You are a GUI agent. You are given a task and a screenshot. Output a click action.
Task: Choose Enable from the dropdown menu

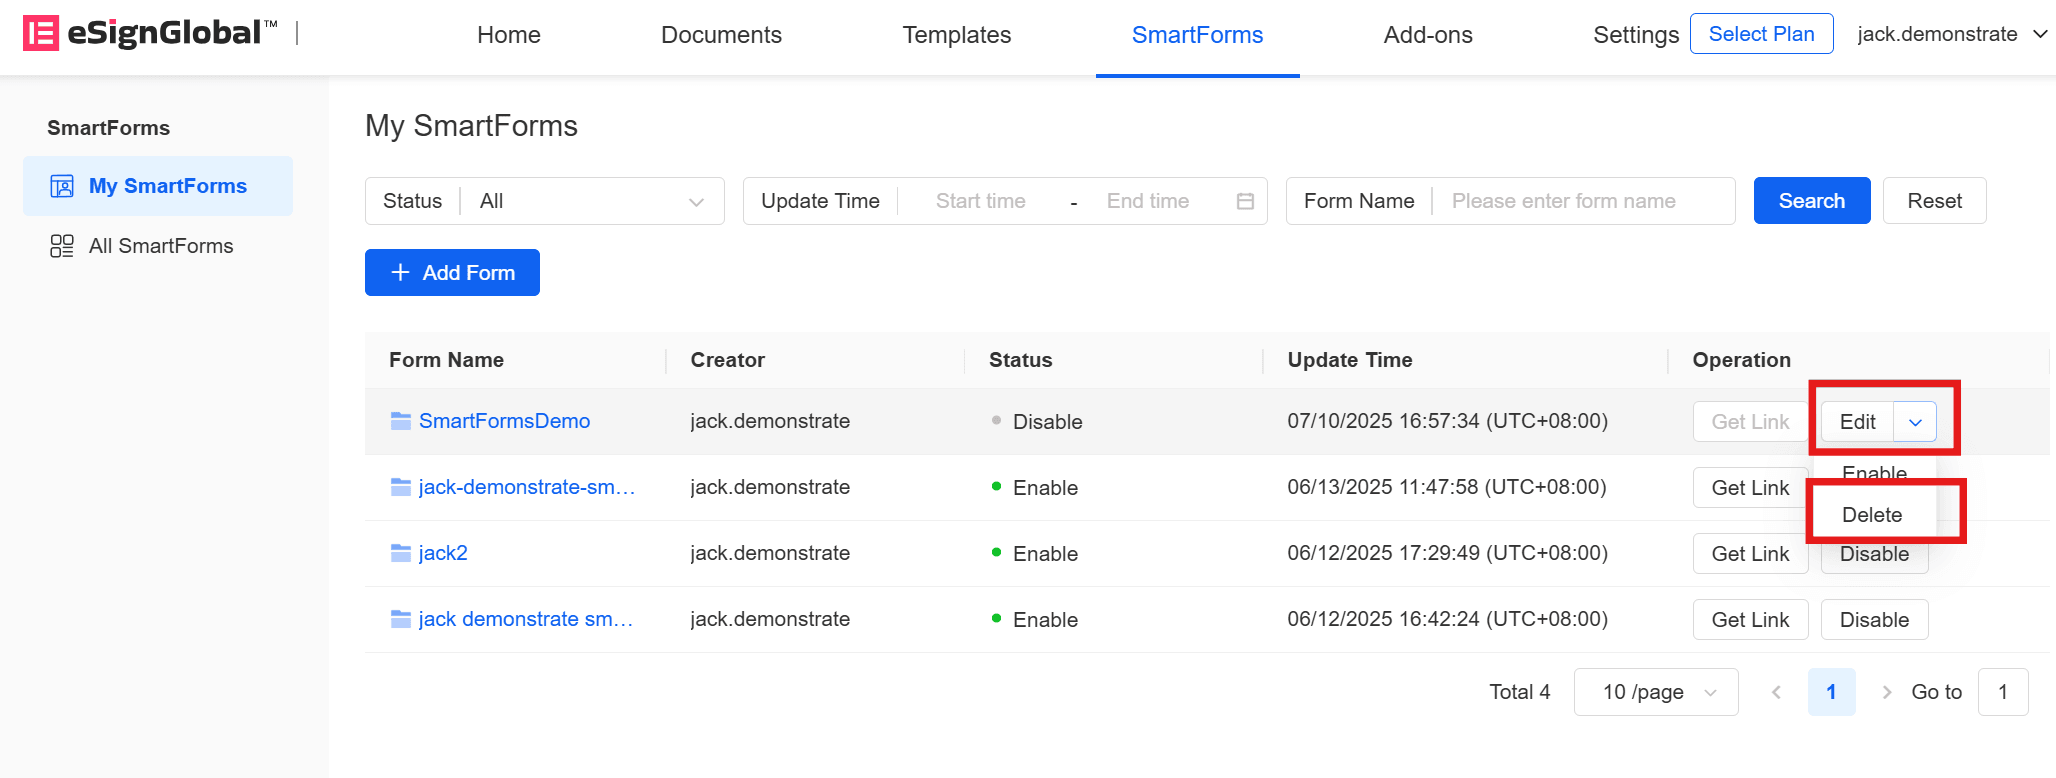pos(1875,472)
